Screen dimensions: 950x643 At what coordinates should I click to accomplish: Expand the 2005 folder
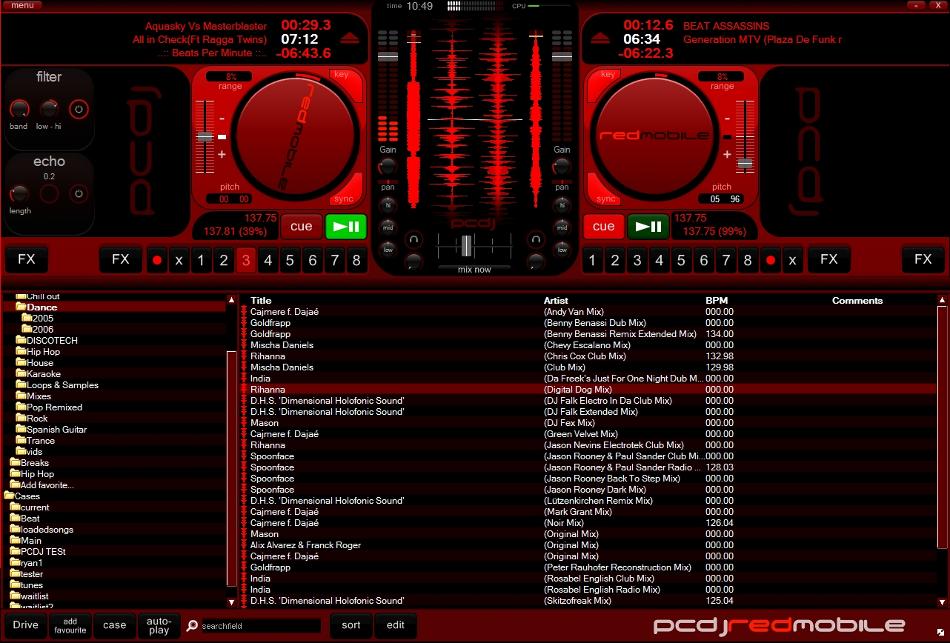[38, 318]
